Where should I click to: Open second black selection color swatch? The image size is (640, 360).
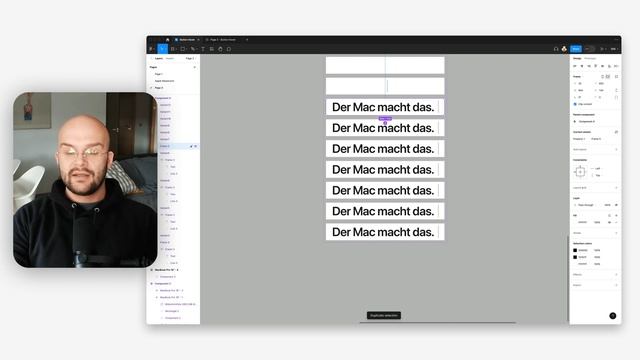click(x=575, y=257)
